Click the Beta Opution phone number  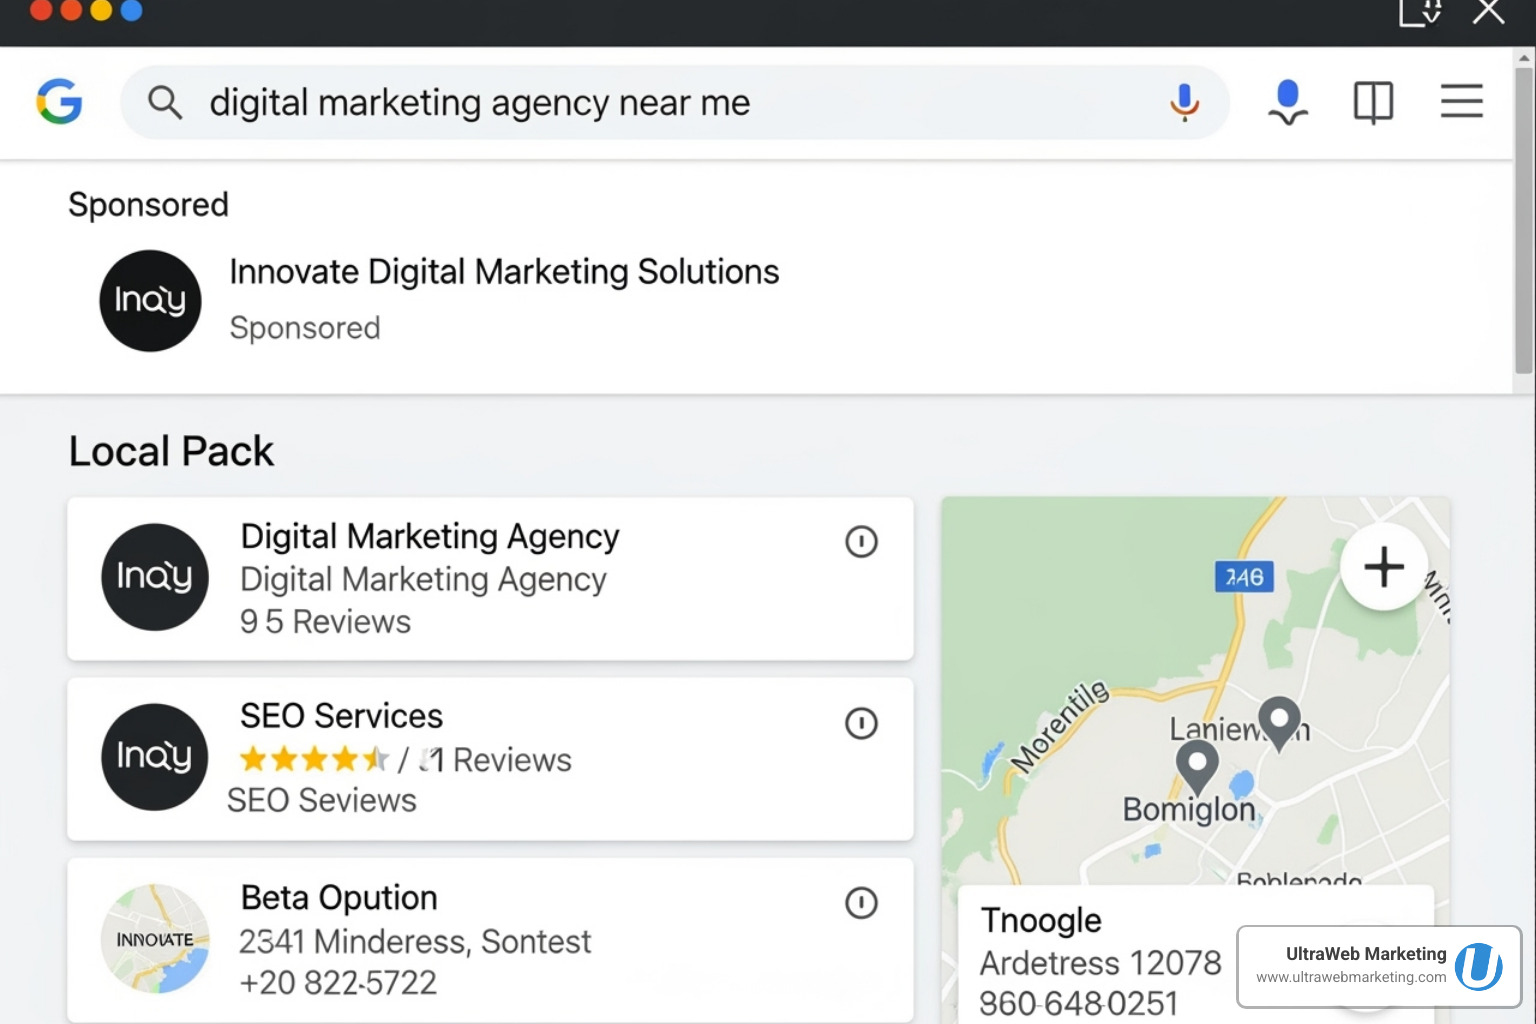pyautogui.click(x=339, y=982)
